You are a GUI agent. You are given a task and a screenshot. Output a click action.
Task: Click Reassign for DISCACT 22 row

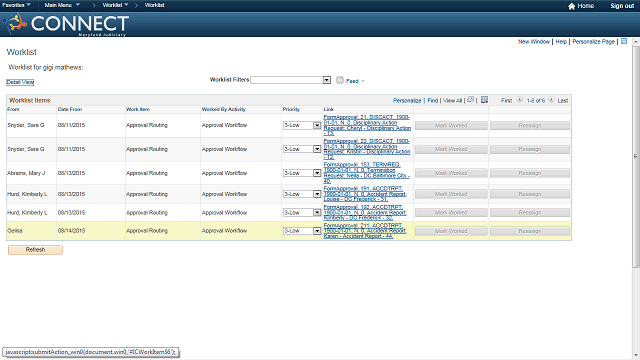pos(530,149)
